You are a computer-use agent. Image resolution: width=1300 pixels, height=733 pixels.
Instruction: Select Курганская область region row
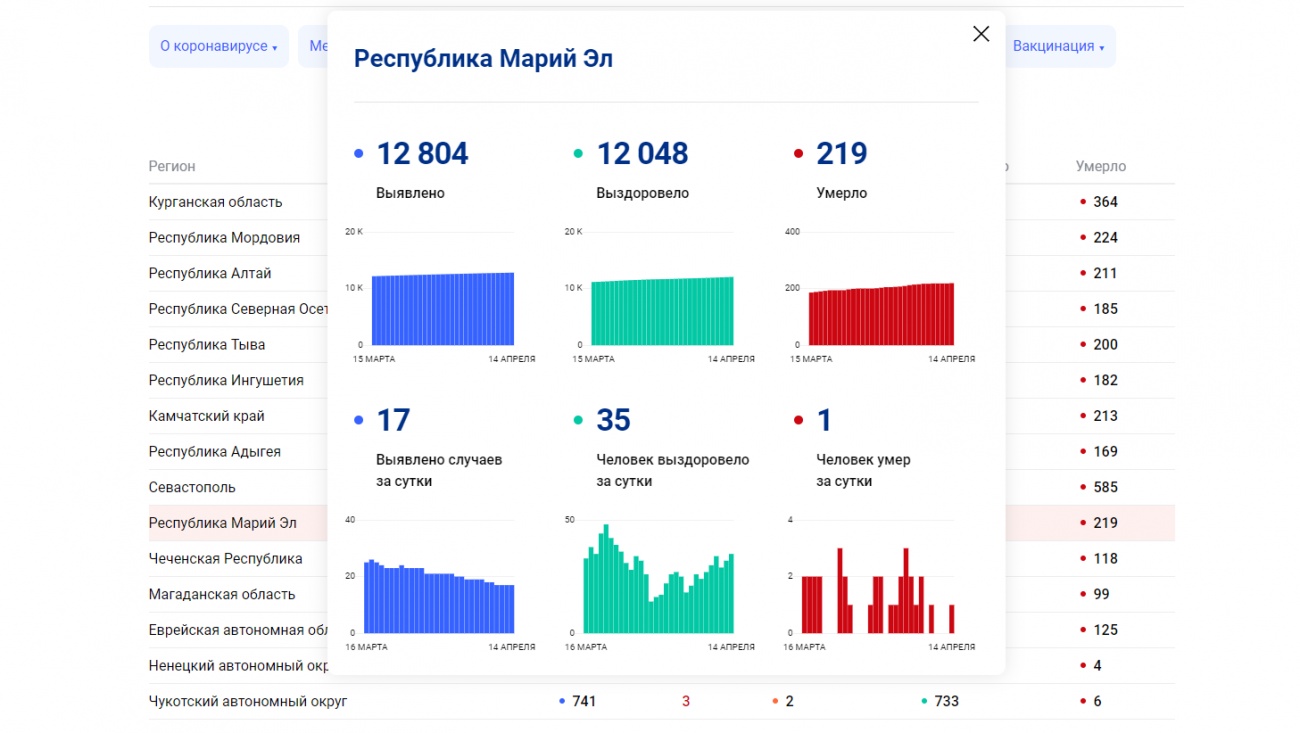pos(216,202)
